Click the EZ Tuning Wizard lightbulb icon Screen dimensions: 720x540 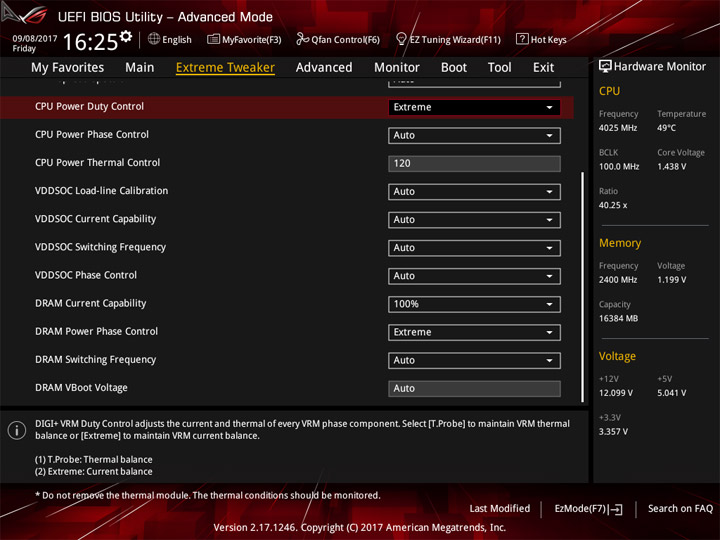(401, 39)
